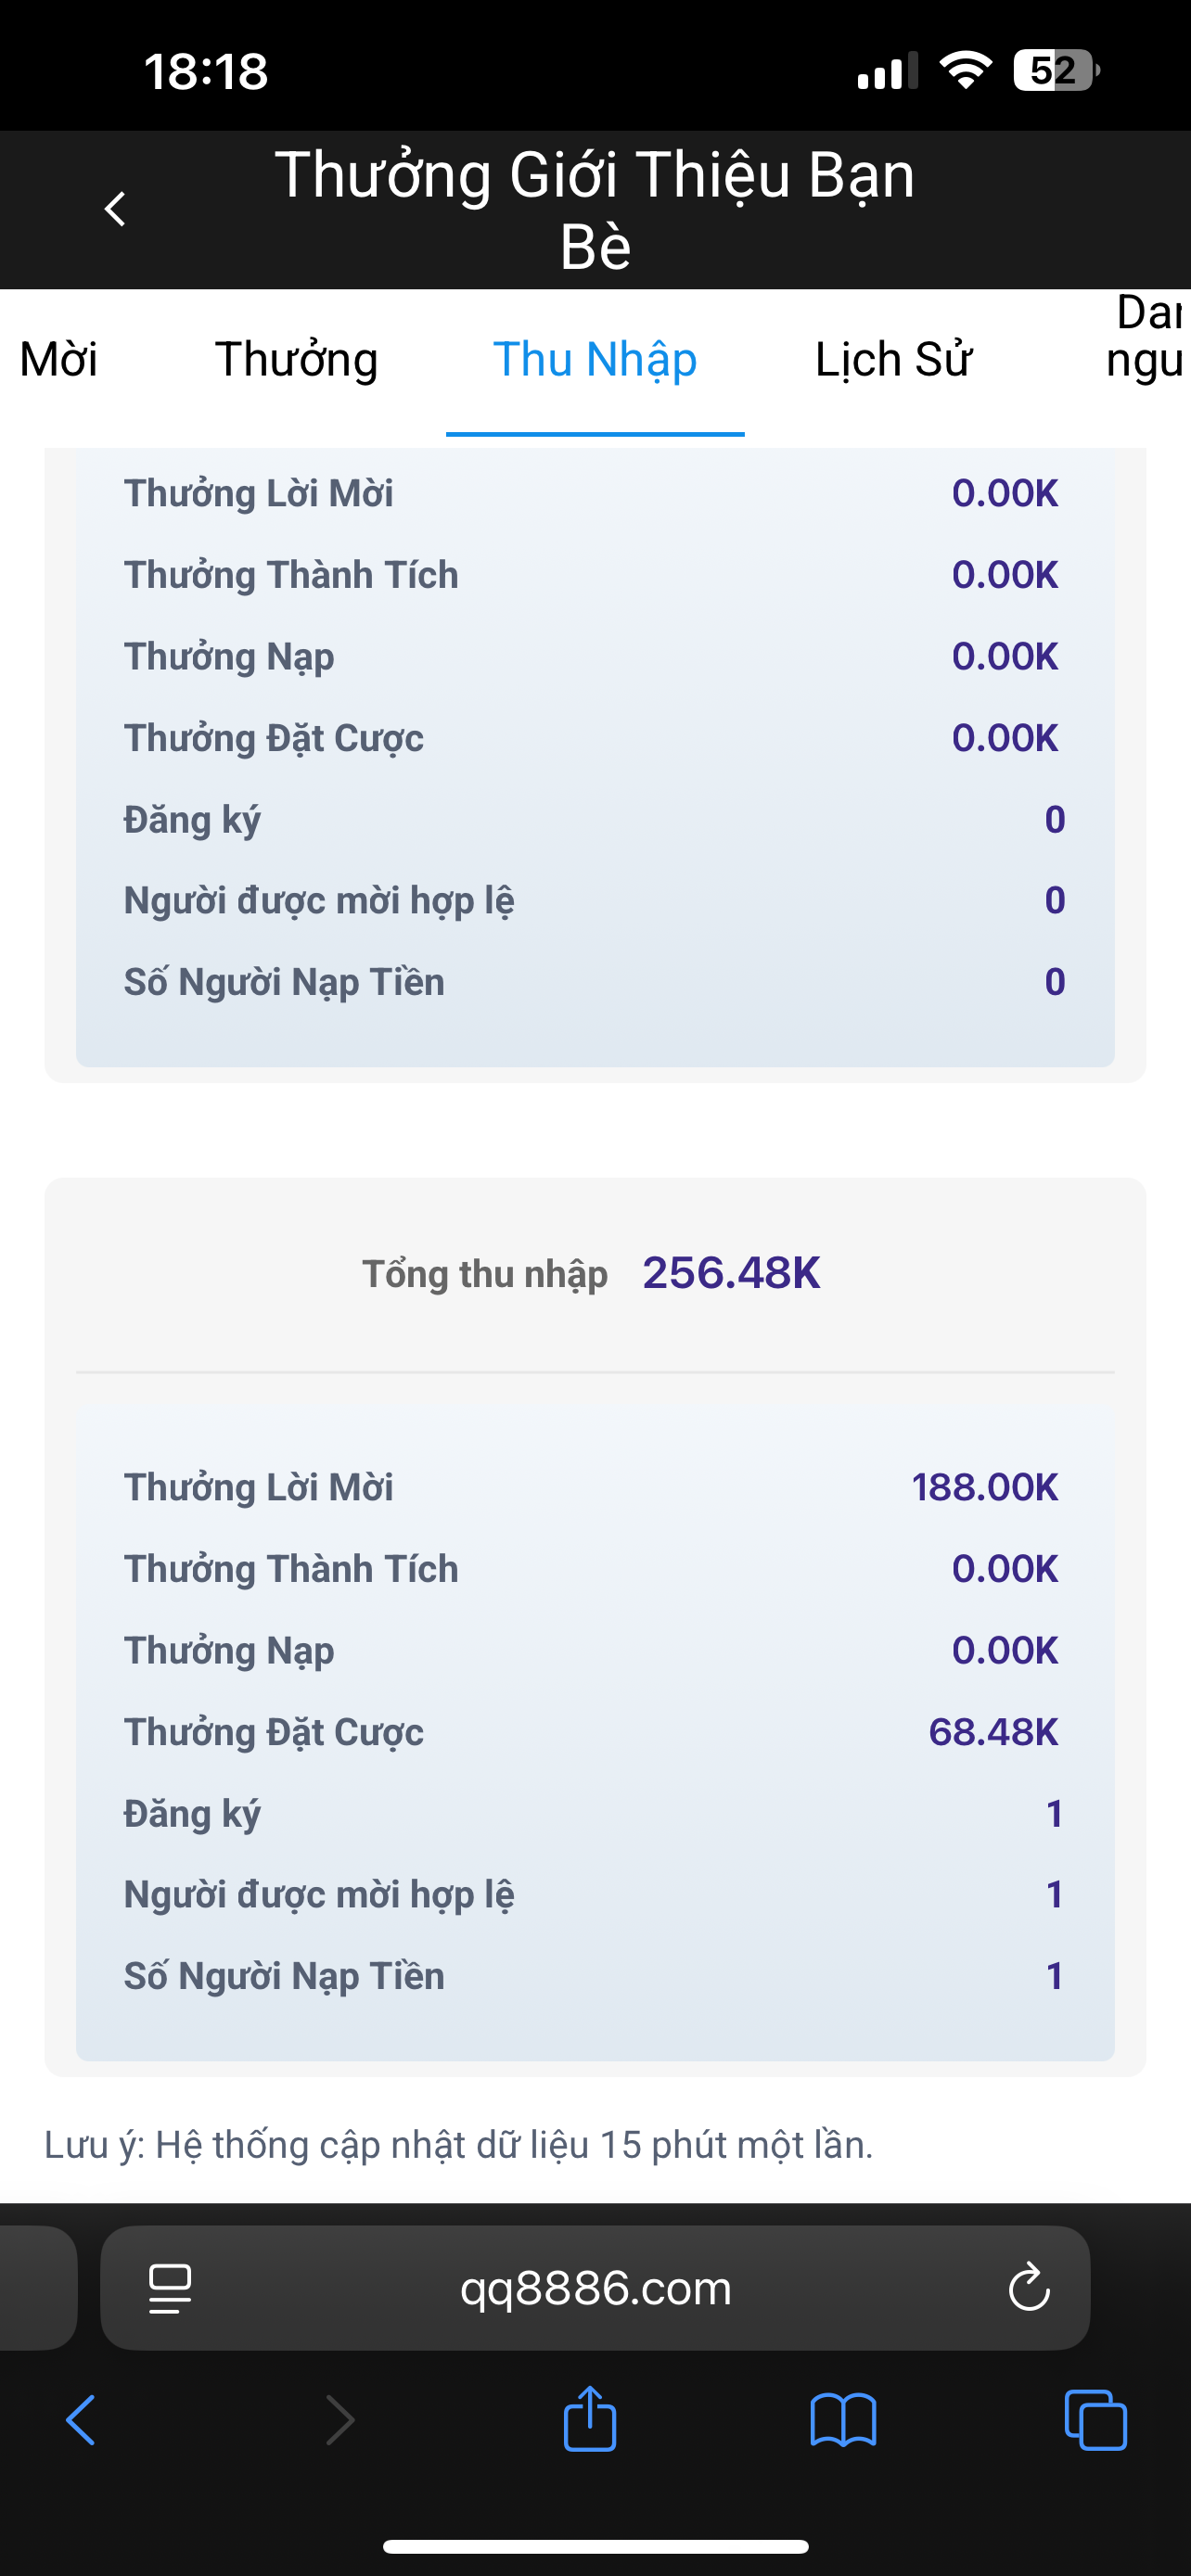Viewport: 1191px width, 2576px height.
Task: Reload the page with the refresh icon
Action: click(x=1028, y=2287)
